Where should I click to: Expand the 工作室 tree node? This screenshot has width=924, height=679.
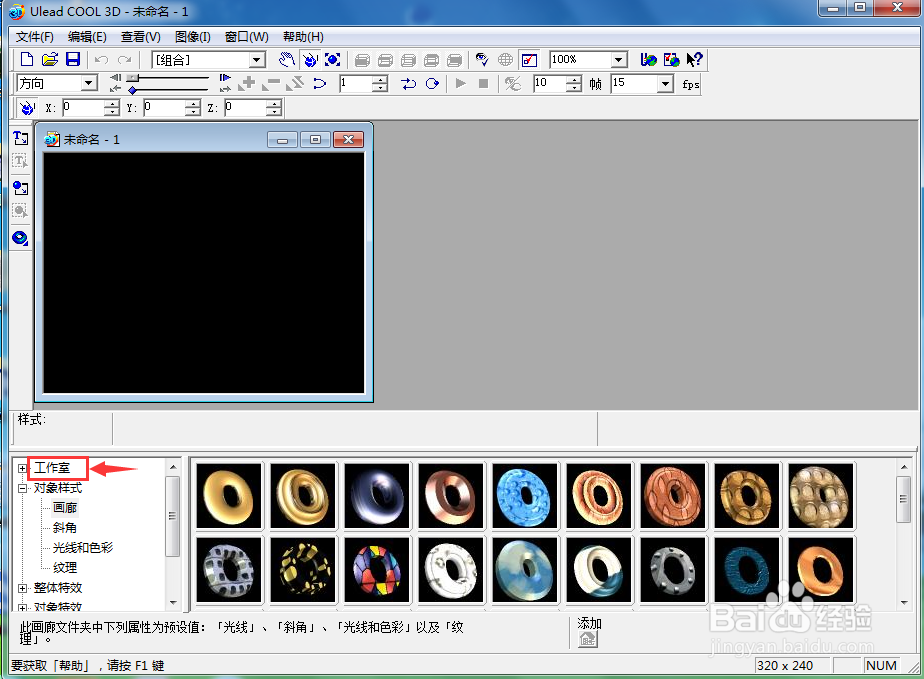(22, 469)
